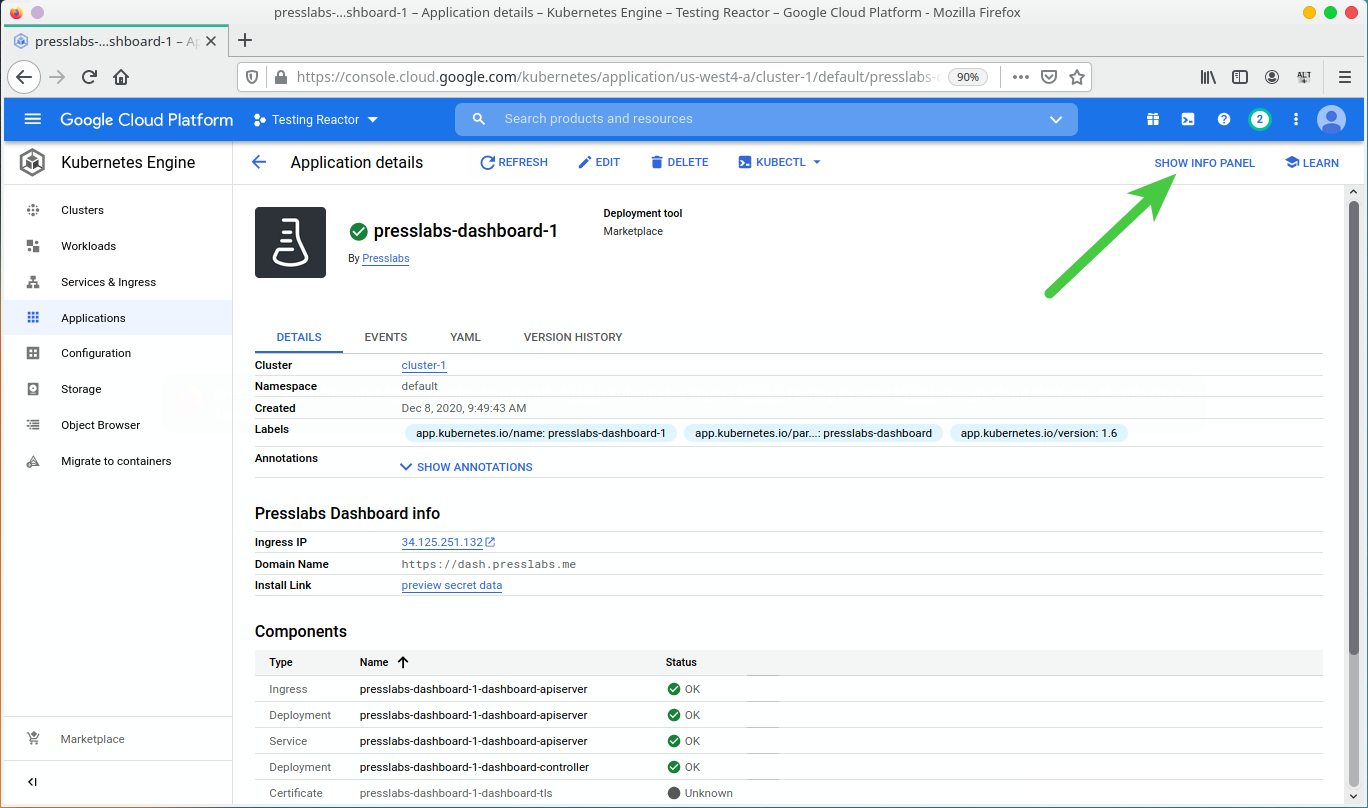This screenshot has height=808, width=1368.
Task: Click preview secret data link
Action: (452, 585)
